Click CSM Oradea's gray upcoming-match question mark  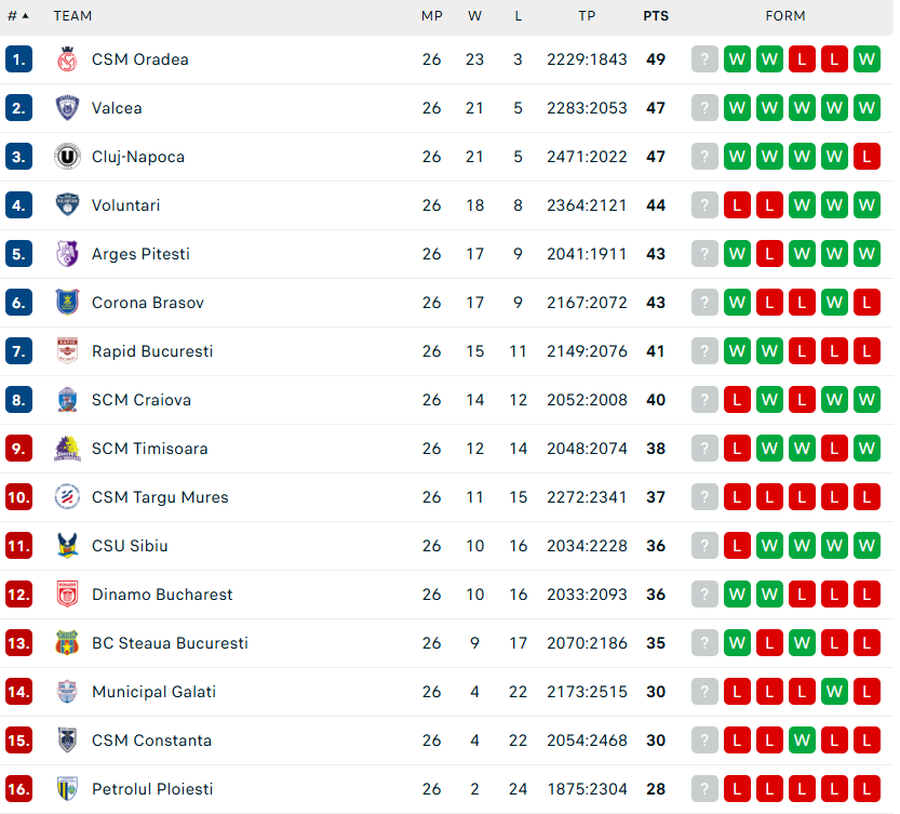pos(705,60)
